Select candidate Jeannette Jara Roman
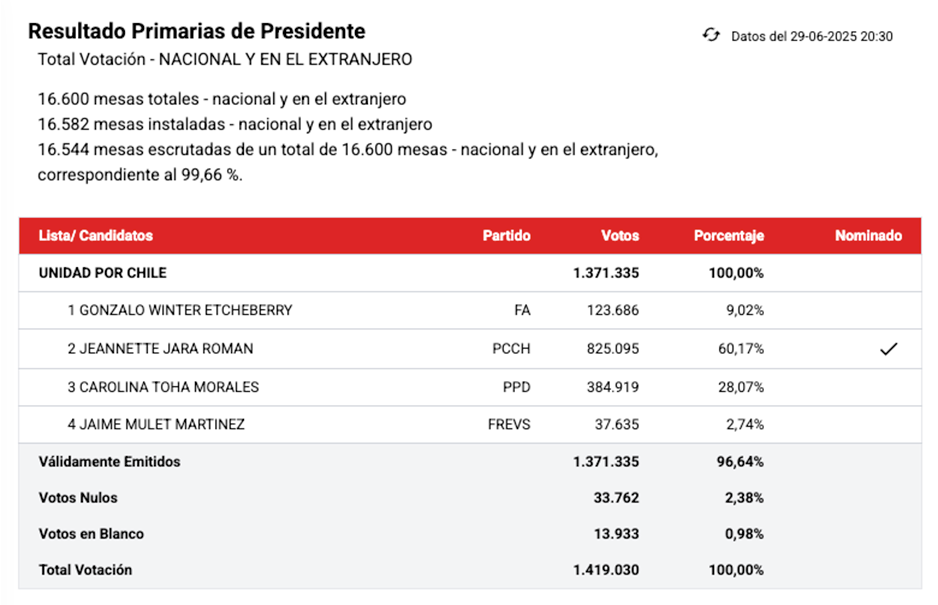Screen dimensions: 938x605 160,349
